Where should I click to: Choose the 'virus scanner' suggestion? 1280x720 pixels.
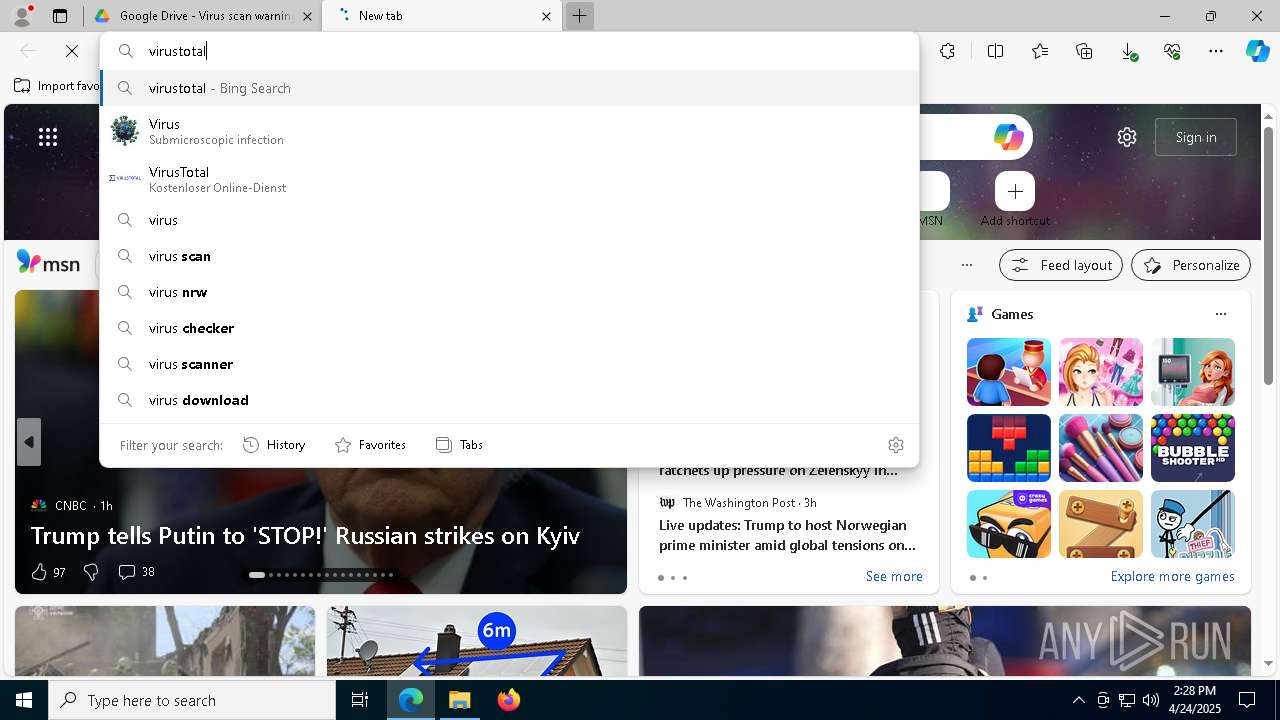click(509, 364)
